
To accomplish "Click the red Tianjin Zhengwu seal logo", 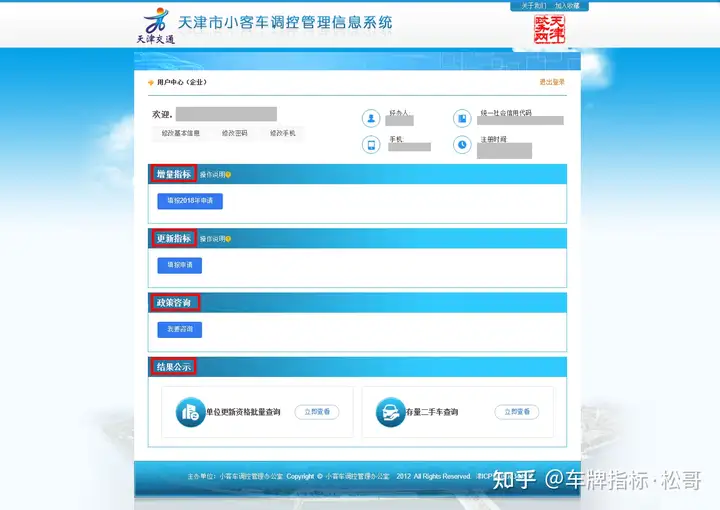I will [549, 29].
